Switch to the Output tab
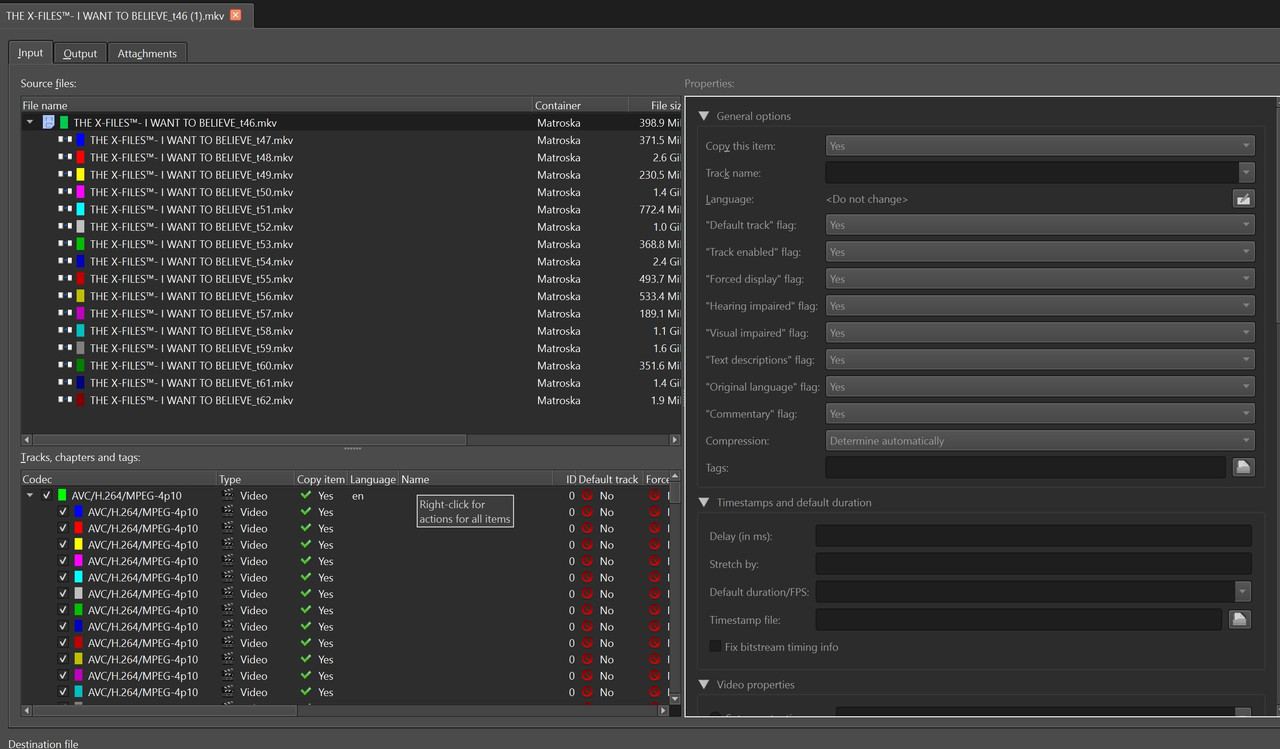Viewport: 1280px width, 749px height. [x=80, y=53]
